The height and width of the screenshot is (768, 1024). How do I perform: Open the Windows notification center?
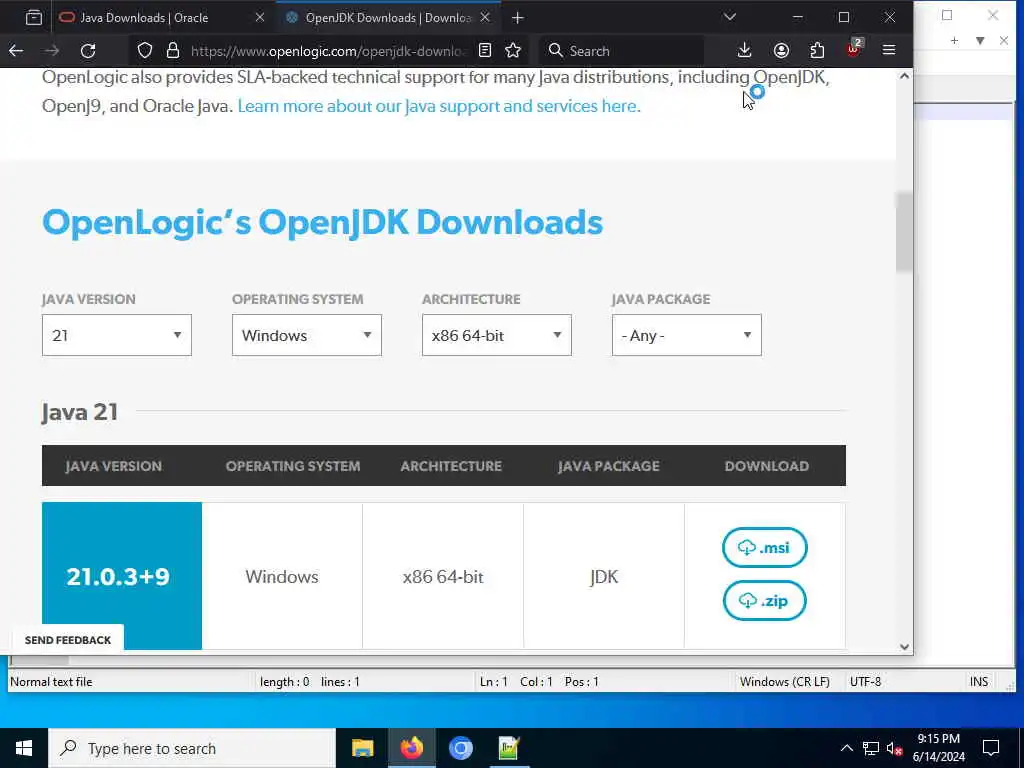tap(991, 748)
